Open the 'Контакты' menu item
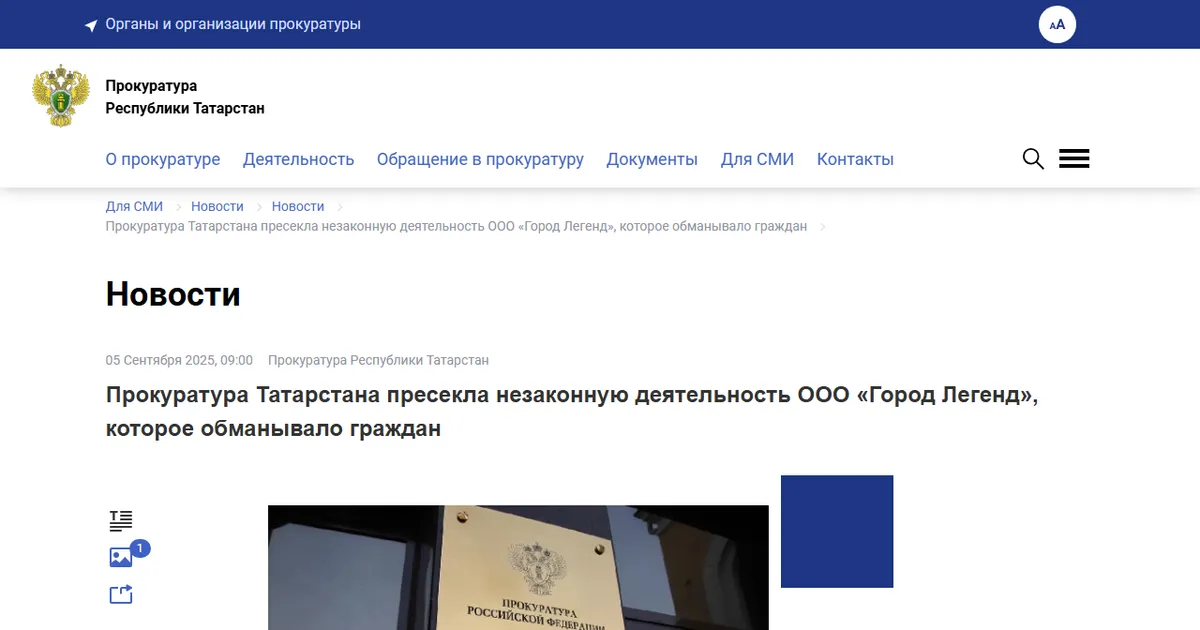This screenshot has height=630, width=1200. (x=855, y=159)
